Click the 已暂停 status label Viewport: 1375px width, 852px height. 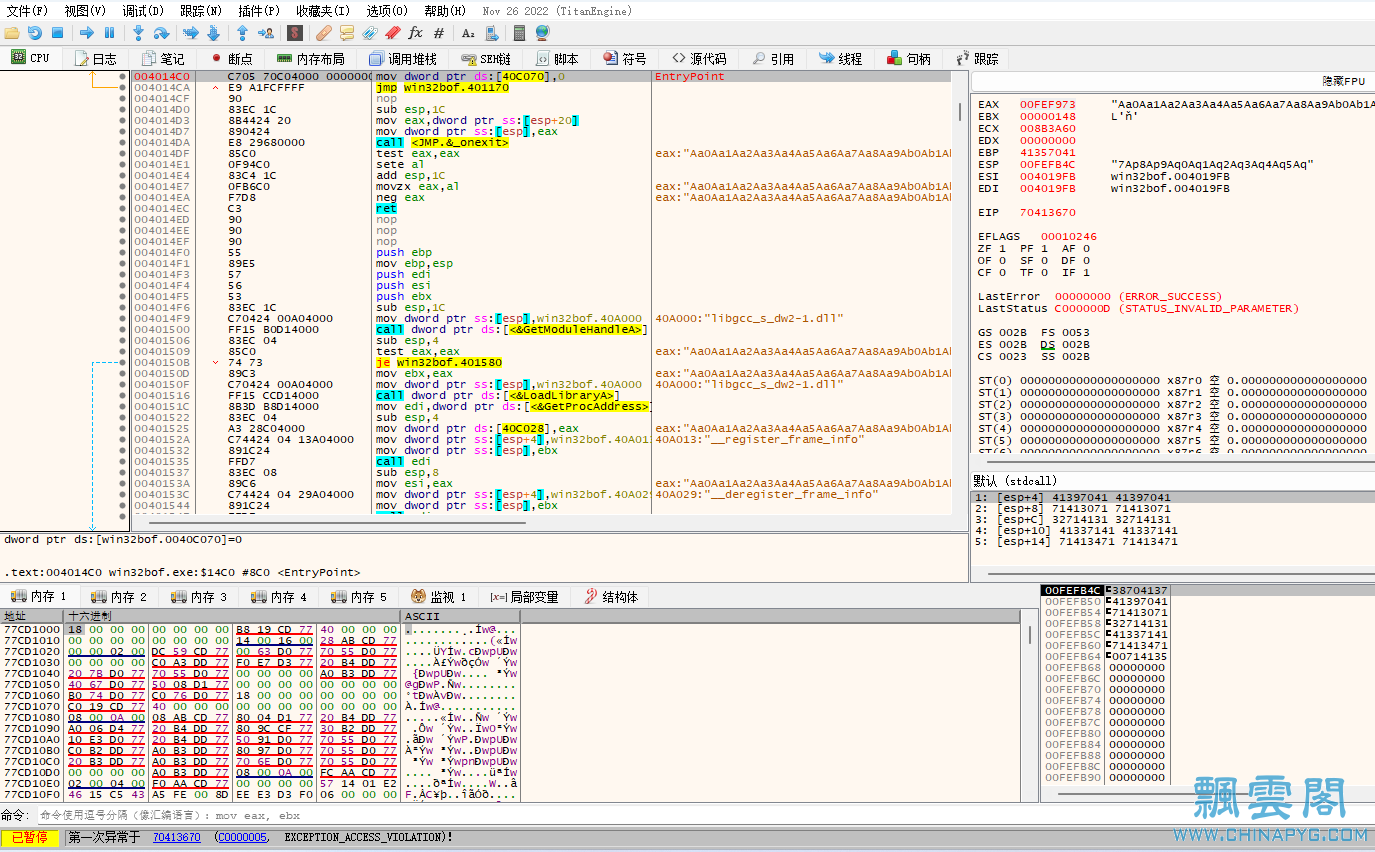pos(30,837)
